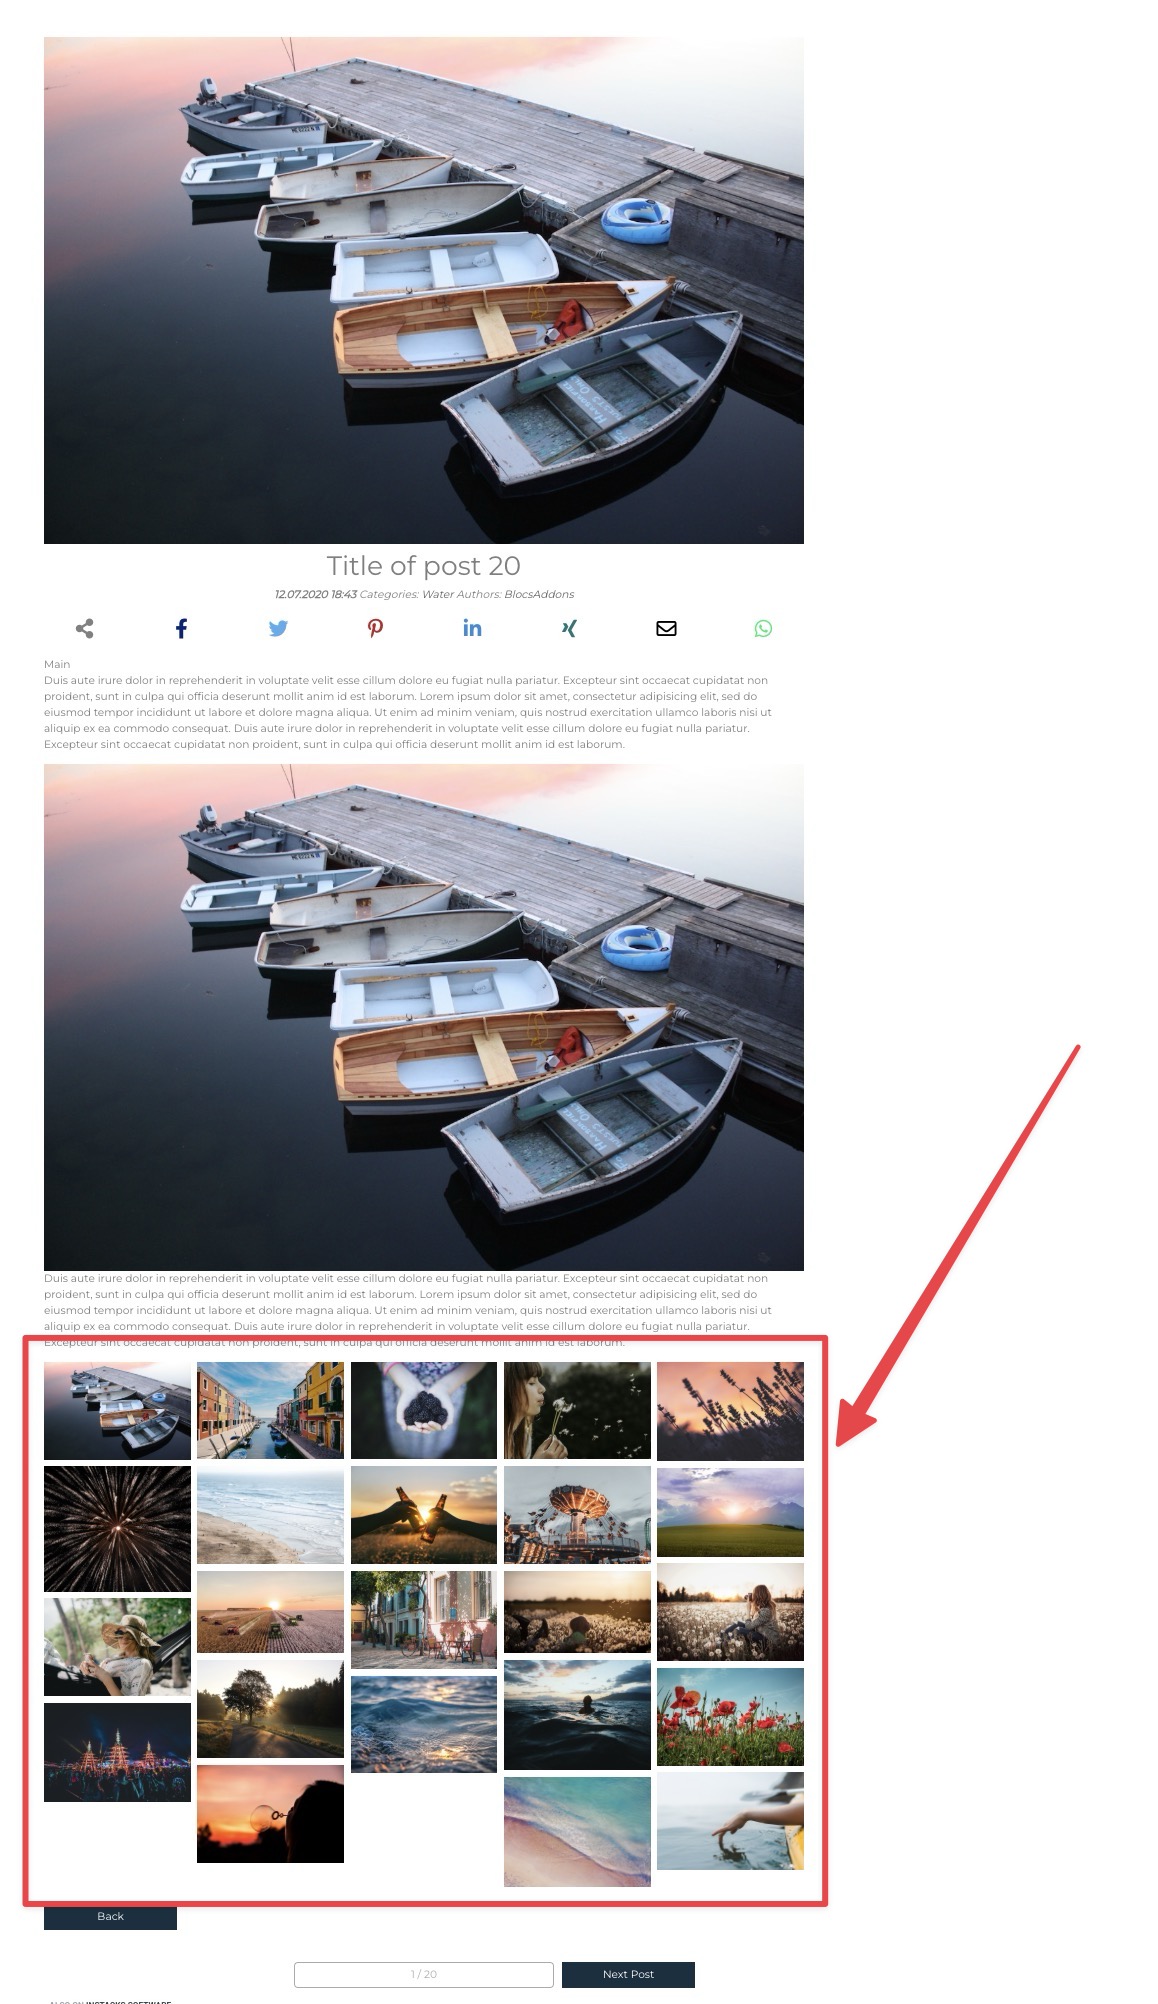Click the Back button
Screen dimensions: 1158x2004
110,1916
